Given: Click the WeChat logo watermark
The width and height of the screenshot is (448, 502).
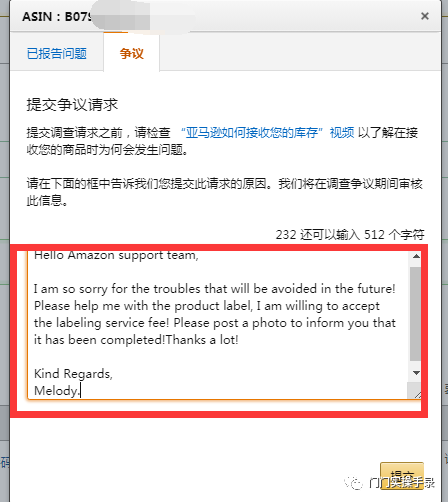Looking at the screenshot, I should tap(353, 483).
